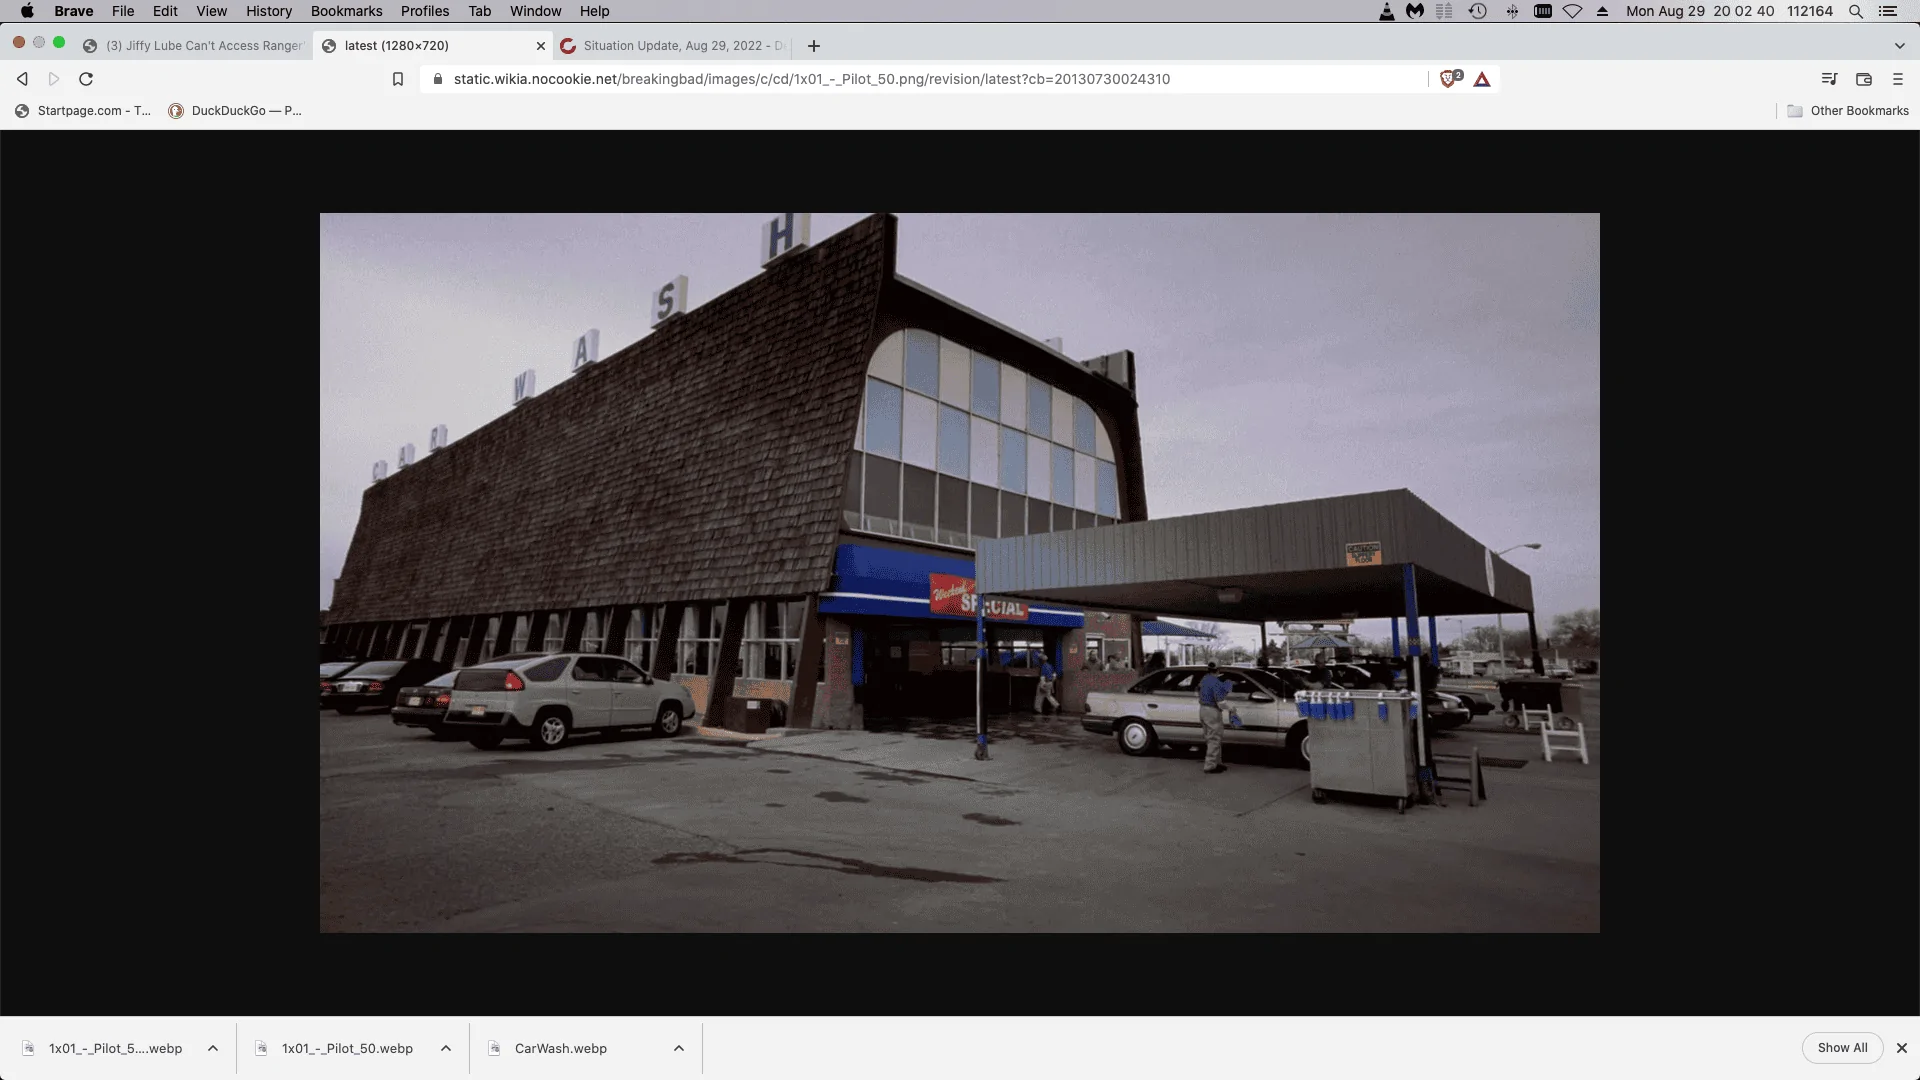Open the sidebar playlist icon in toolbar
Image resolution: width=1920 pixels, height=1080 pixels.
click(1829, 79)
